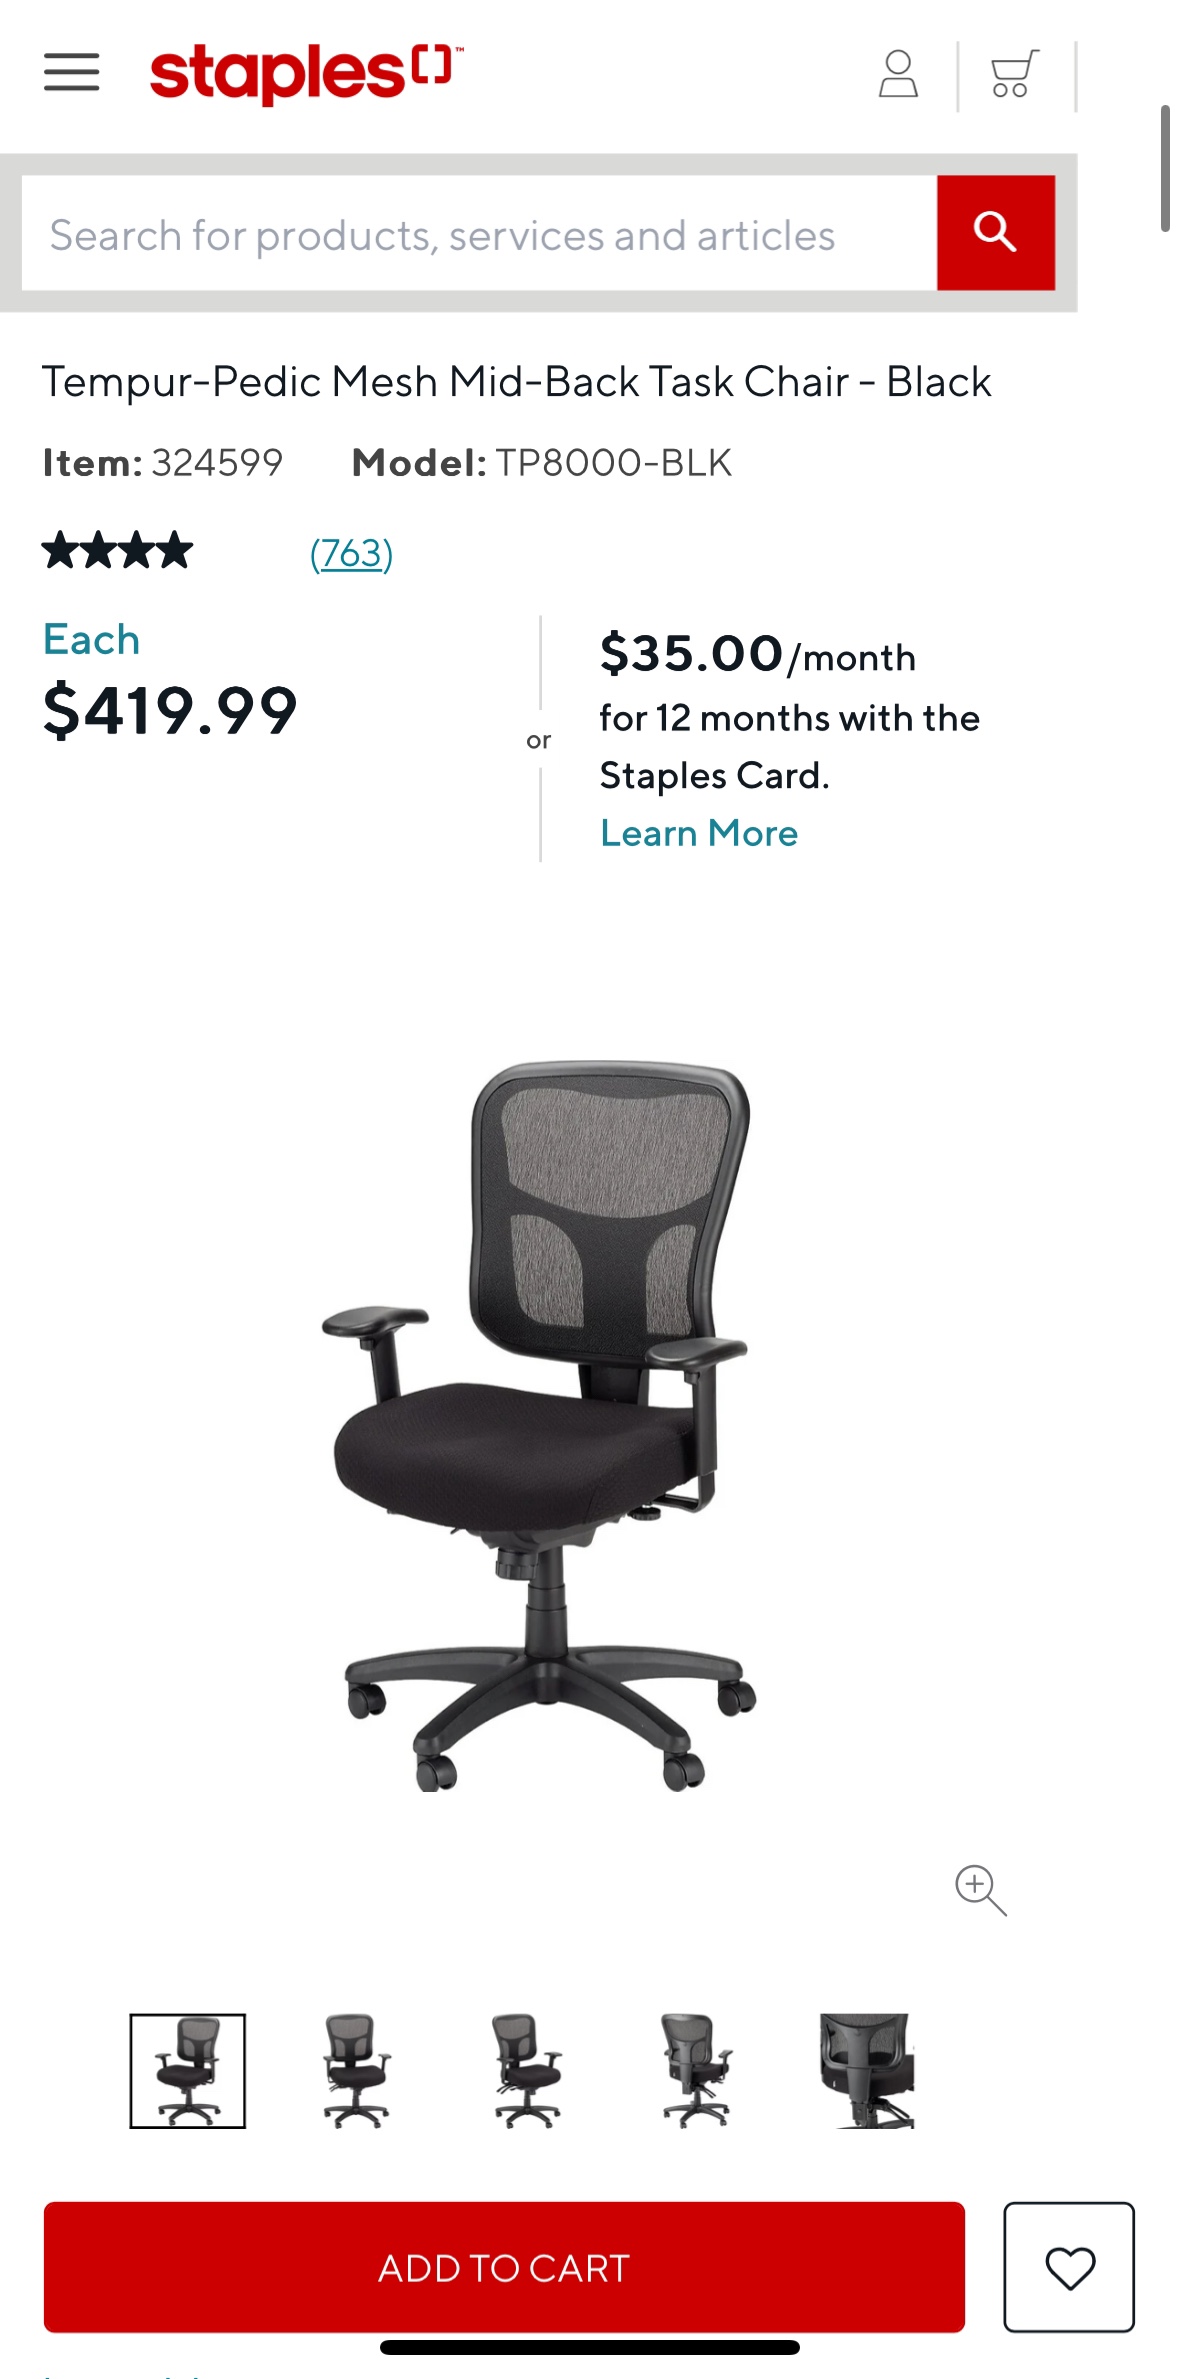This screenshot has height=2379, width=1179.
Task: Click the page scrollbar on right edge
Action: 1165,168
